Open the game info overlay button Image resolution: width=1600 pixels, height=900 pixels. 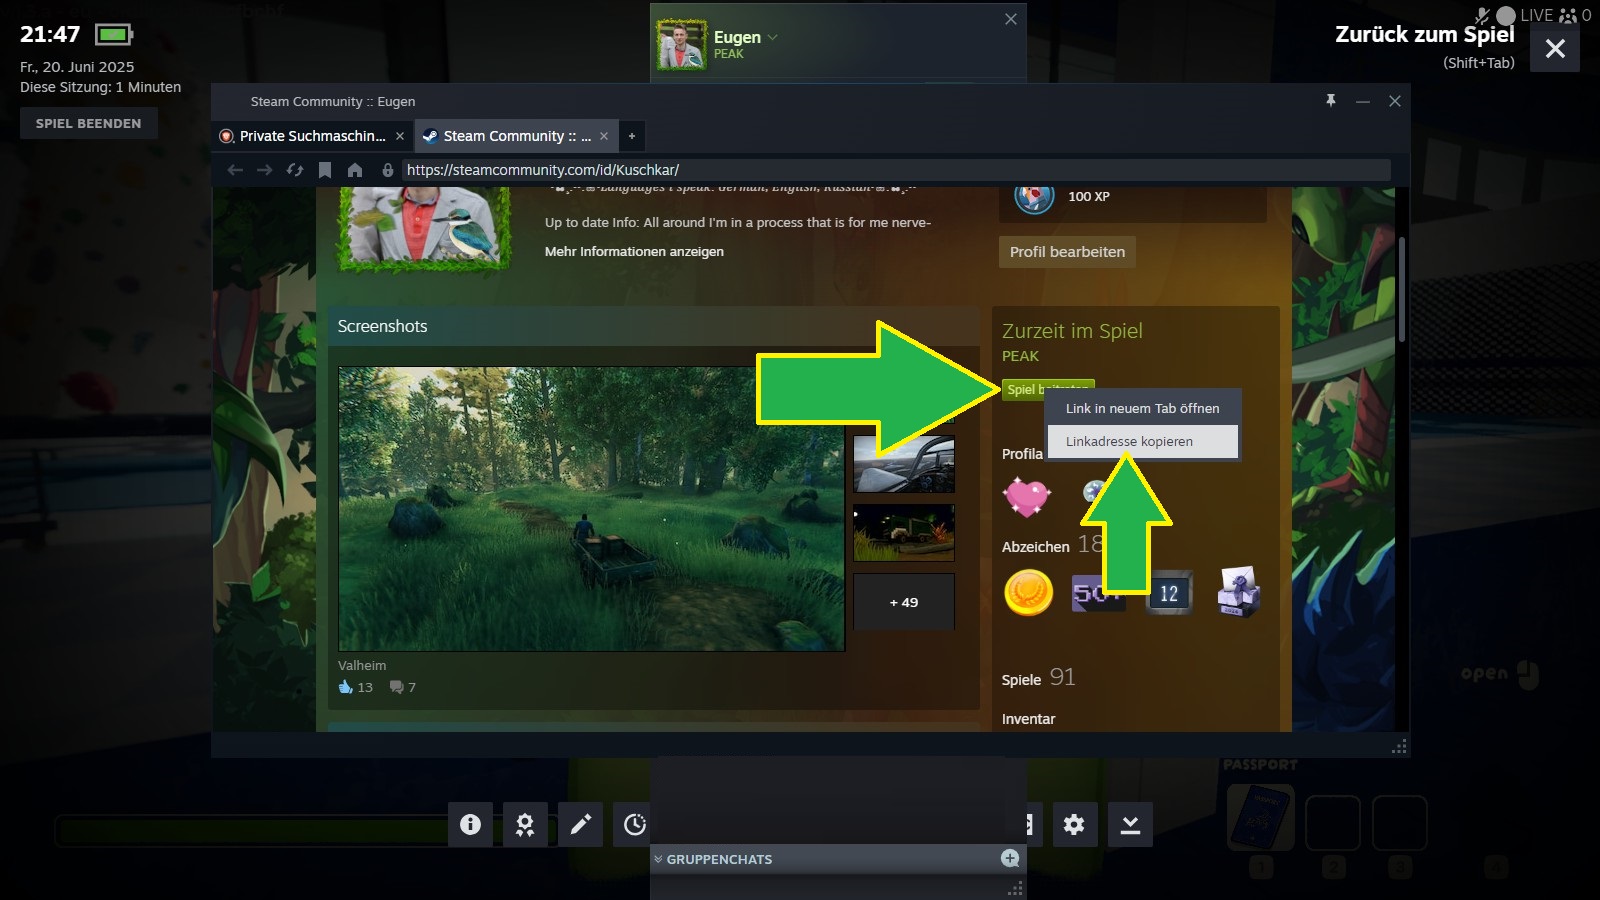[x=470, y=824]
